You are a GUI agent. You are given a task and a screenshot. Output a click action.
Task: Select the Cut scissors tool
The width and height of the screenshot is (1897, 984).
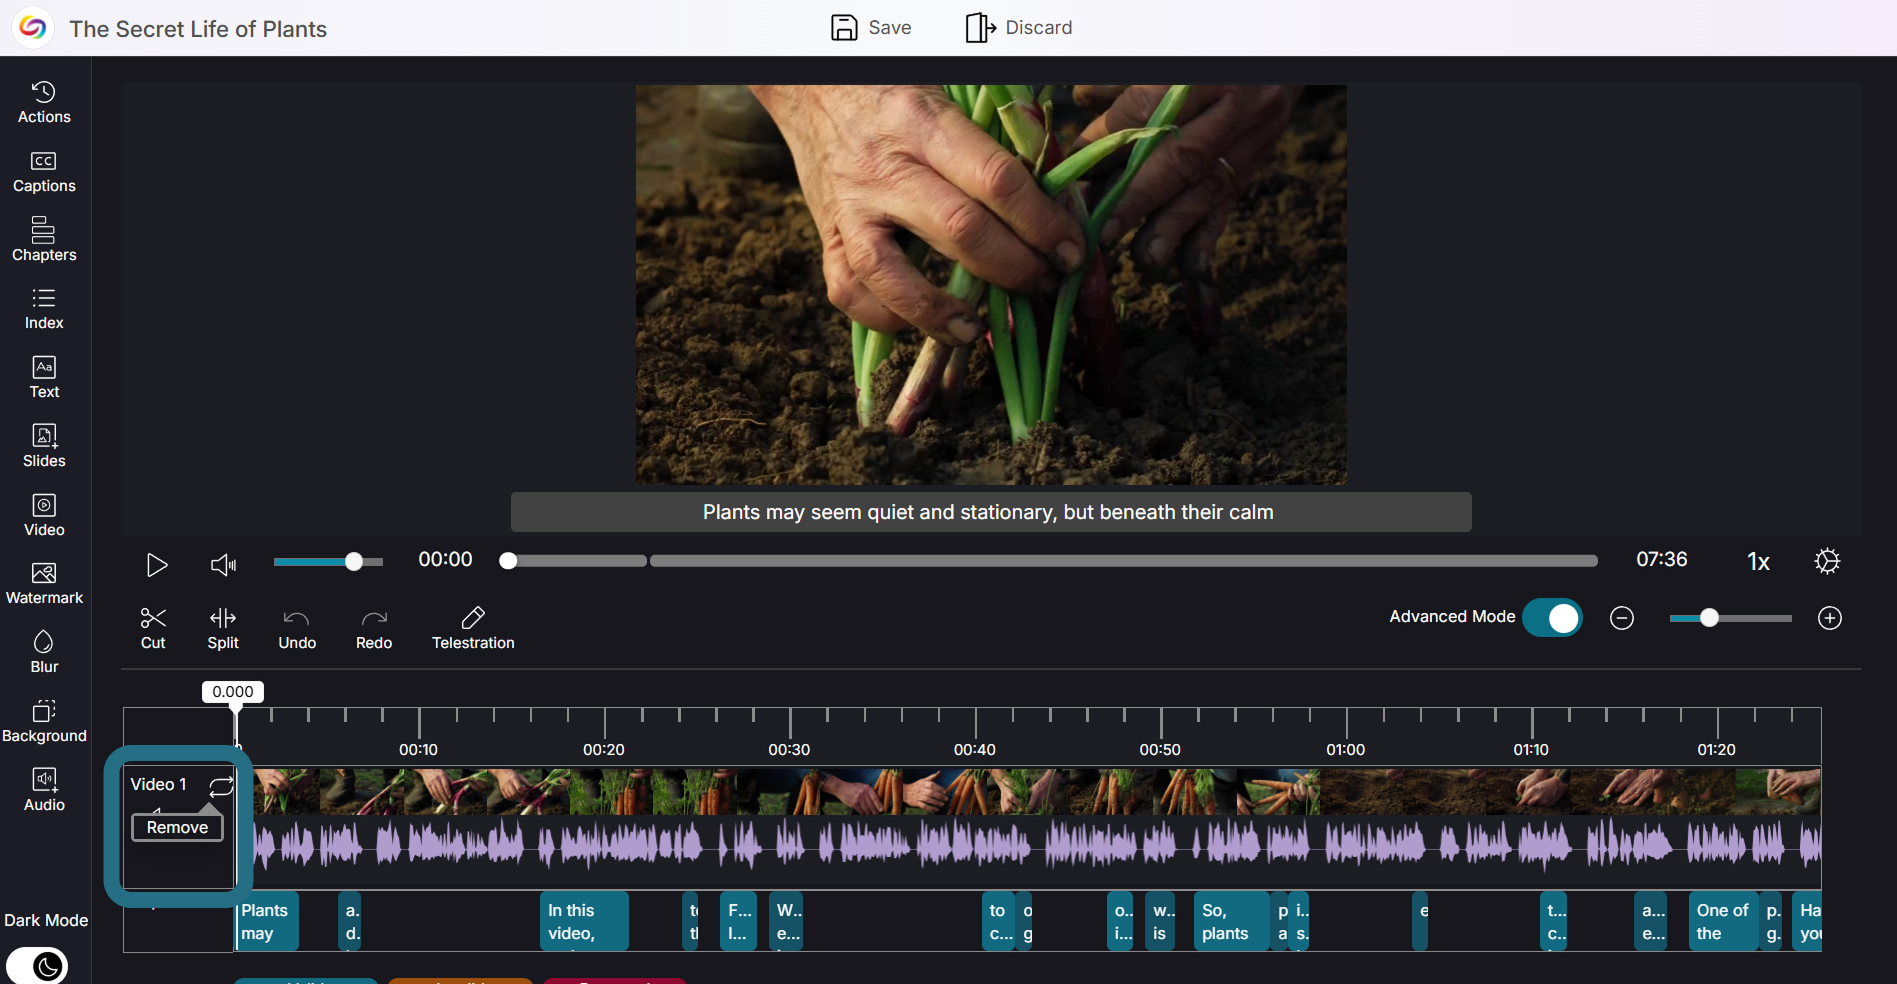(153, 629)
